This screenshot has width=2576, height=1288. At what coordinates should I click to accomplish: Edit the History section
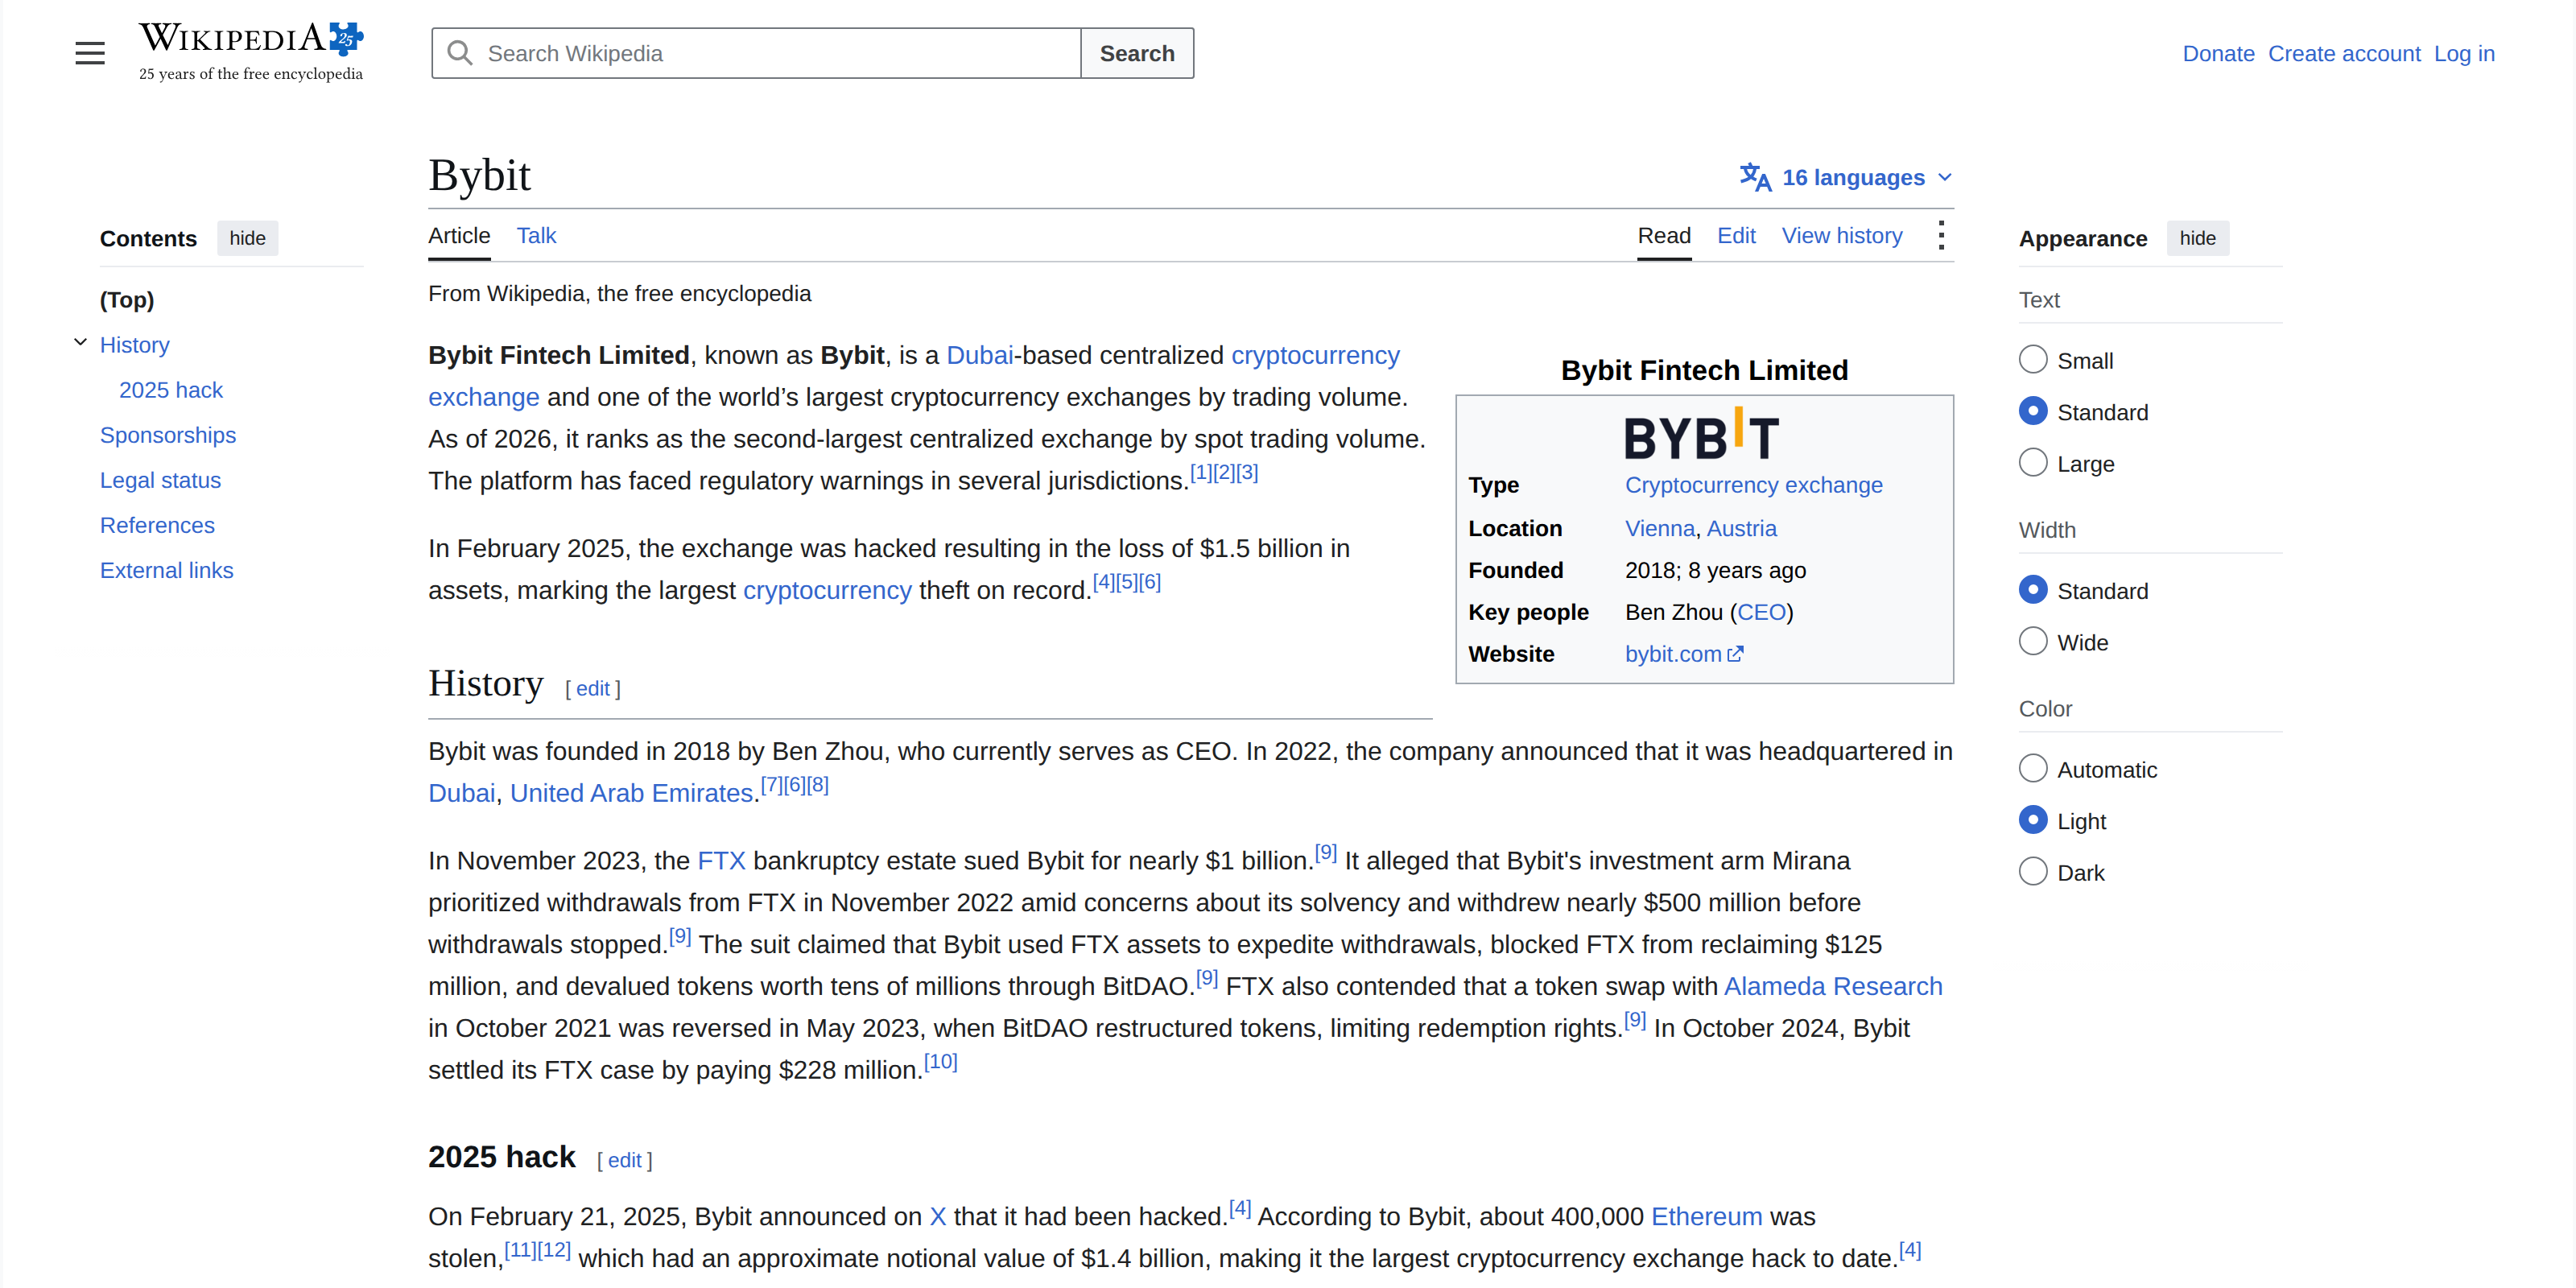[592, 689]
